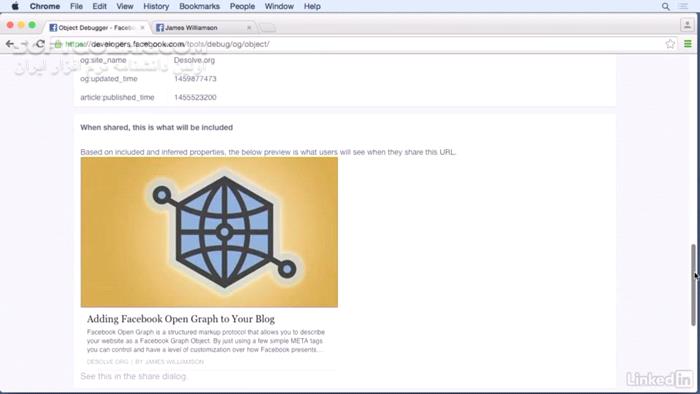
Task: Close the James Williamson tab
Action: click(249, 28)
